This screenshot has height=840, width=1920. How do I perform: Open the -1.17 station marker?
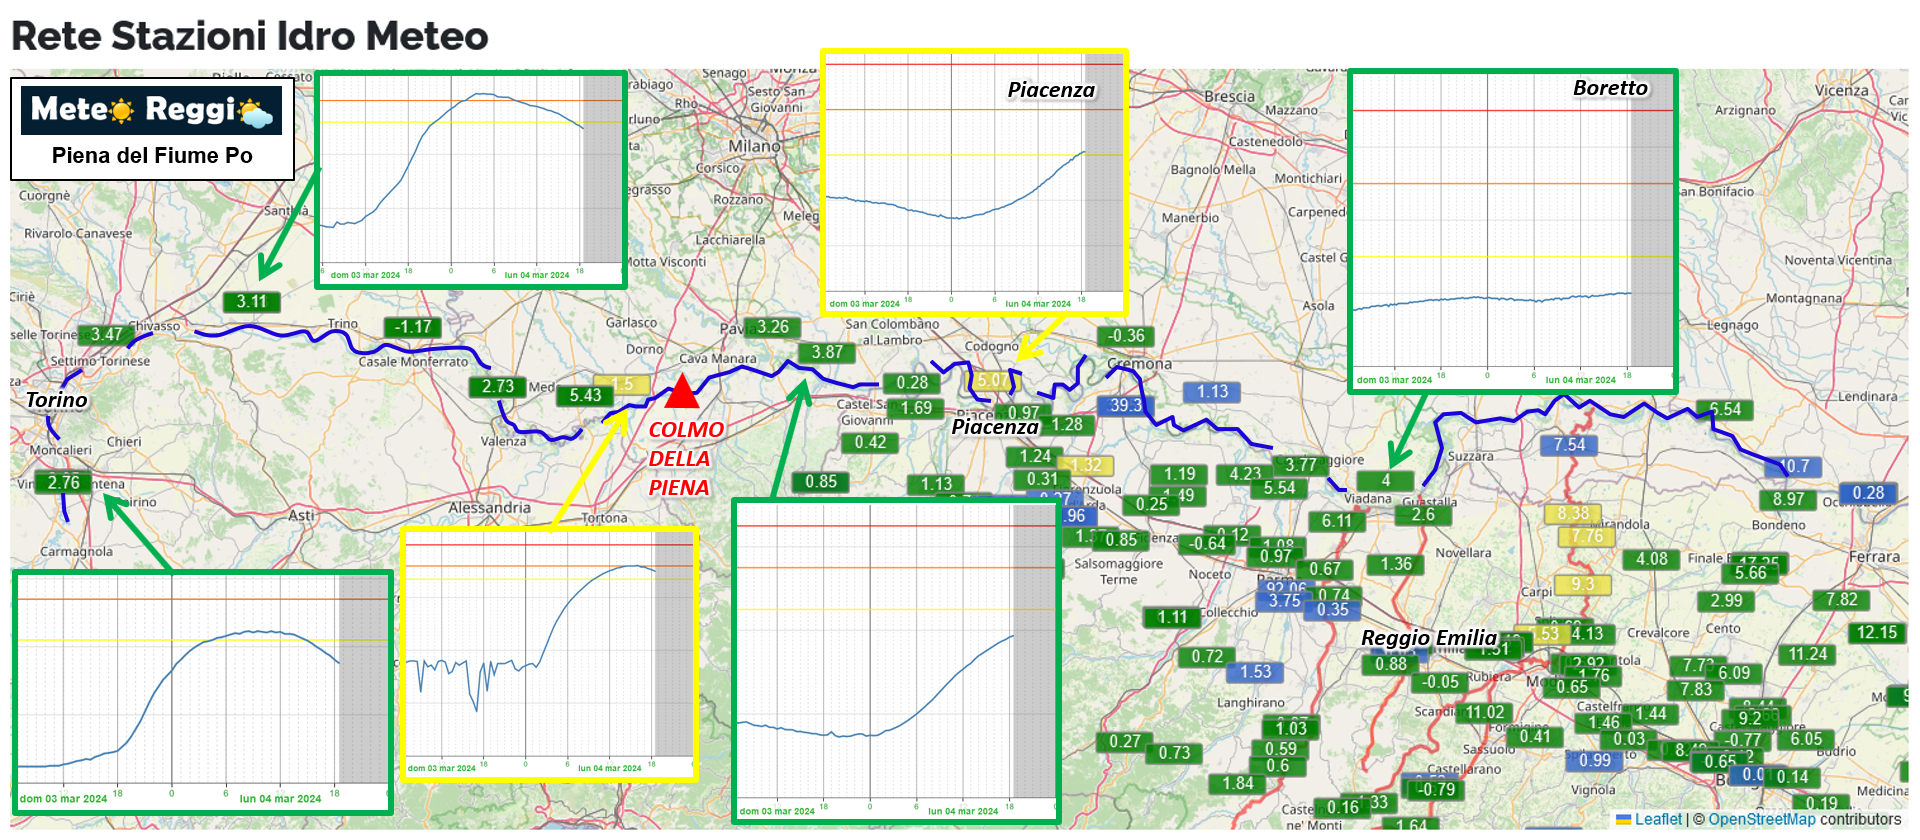click(413, 327)
